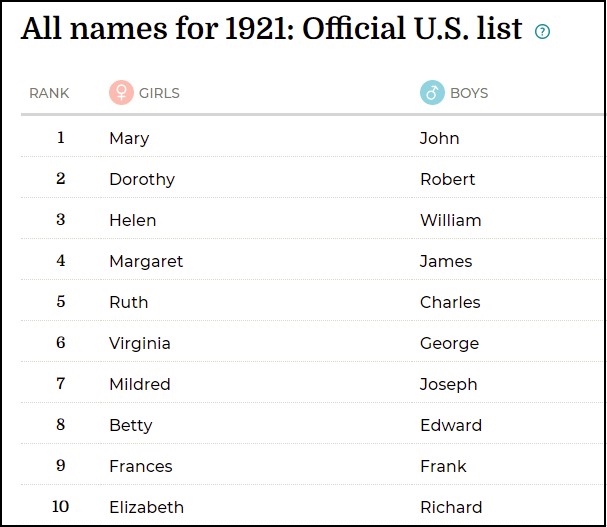Choose the boy name Charles

point(450,302)
